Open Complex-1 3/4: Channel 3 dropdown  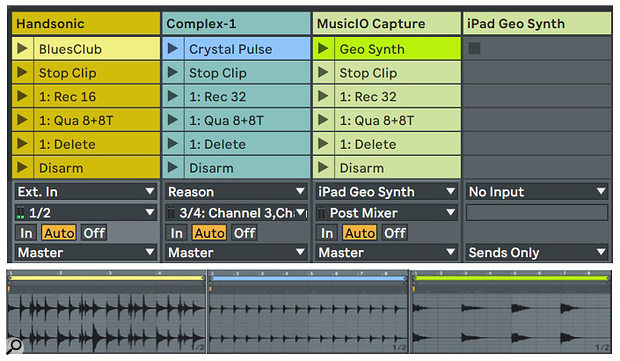pos(236,213)
